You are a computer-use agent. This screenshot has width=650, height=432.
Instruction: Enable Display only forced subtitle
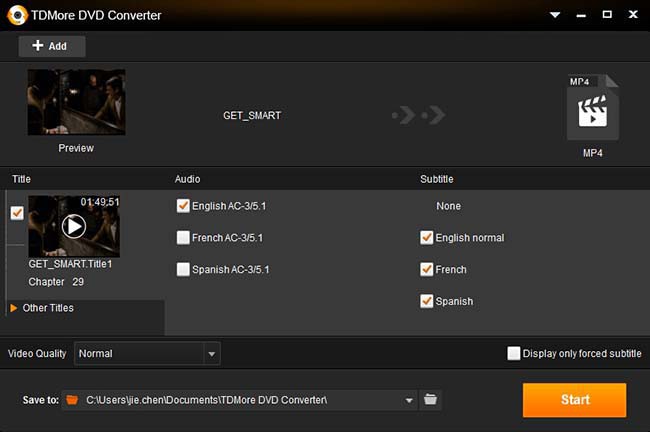click(x=514, y=353)
